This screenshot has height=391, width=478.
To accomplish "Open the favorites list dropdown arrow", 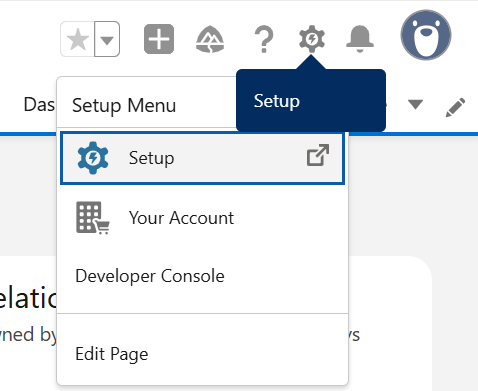I will (107, 39).
